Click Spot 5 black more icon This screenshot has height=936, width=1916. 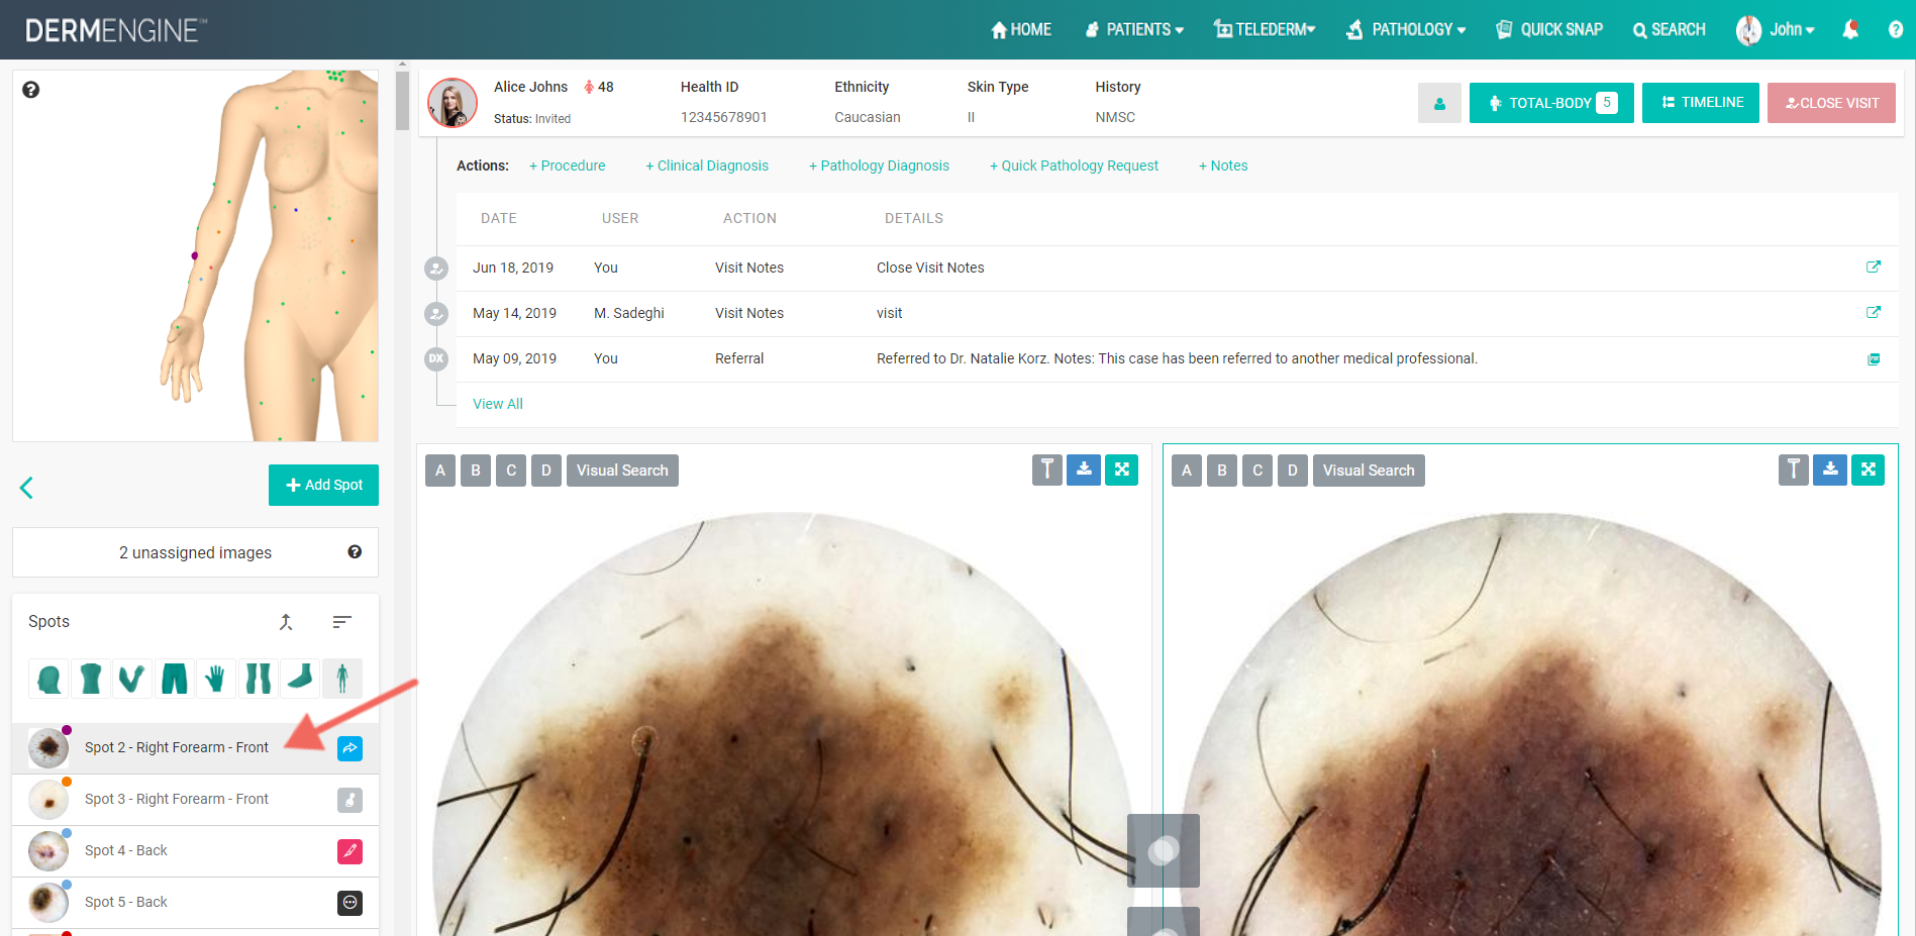(350, 903)
